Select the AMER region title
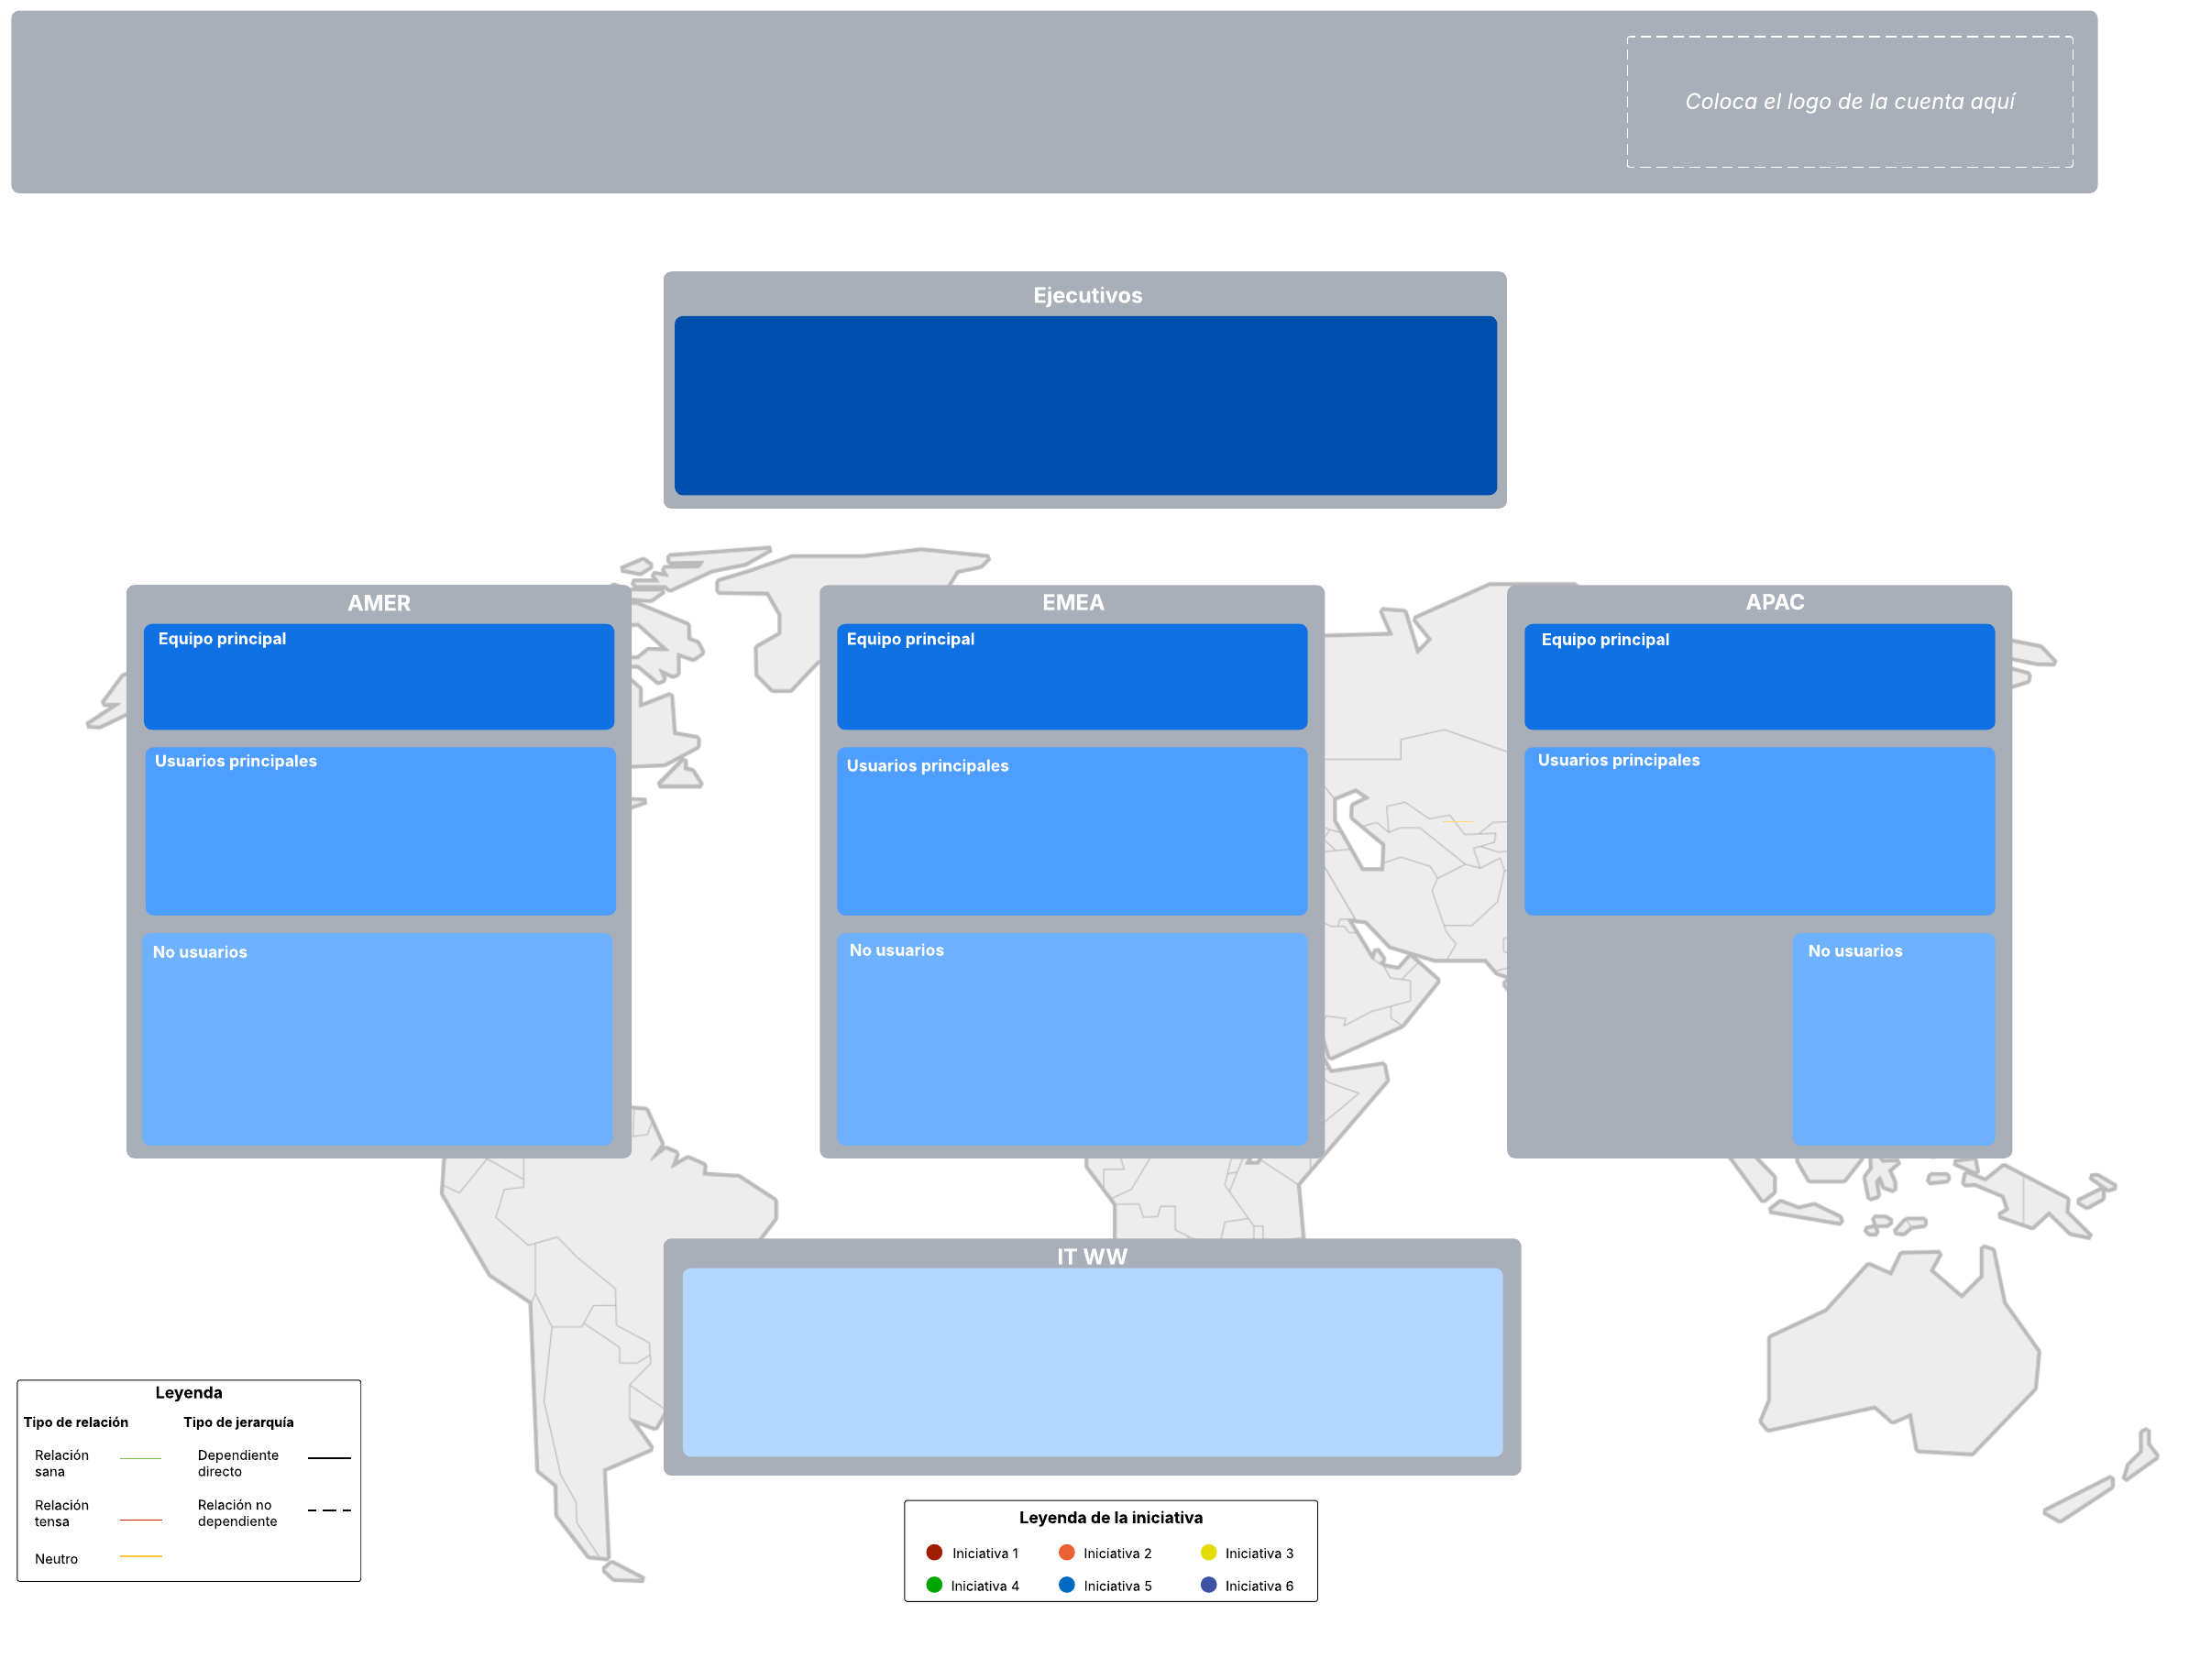The height and width of the screenshot is (1680, 2200). click(379, 603)
